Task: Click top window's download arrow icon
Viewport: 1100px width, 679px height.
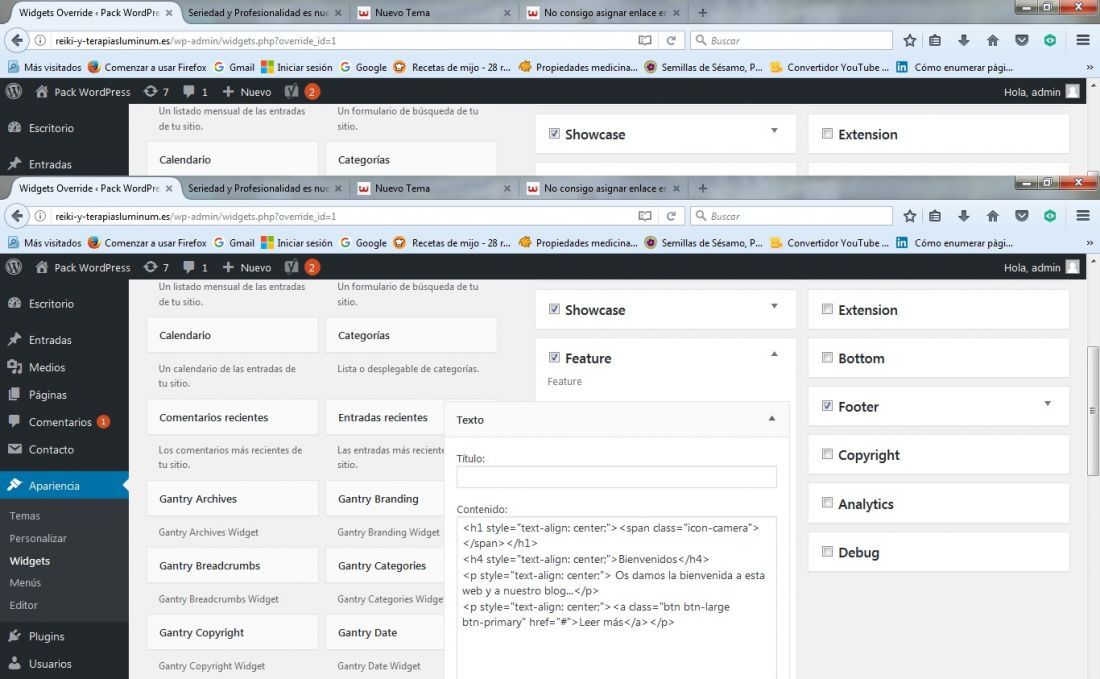Action: point(964,40)
